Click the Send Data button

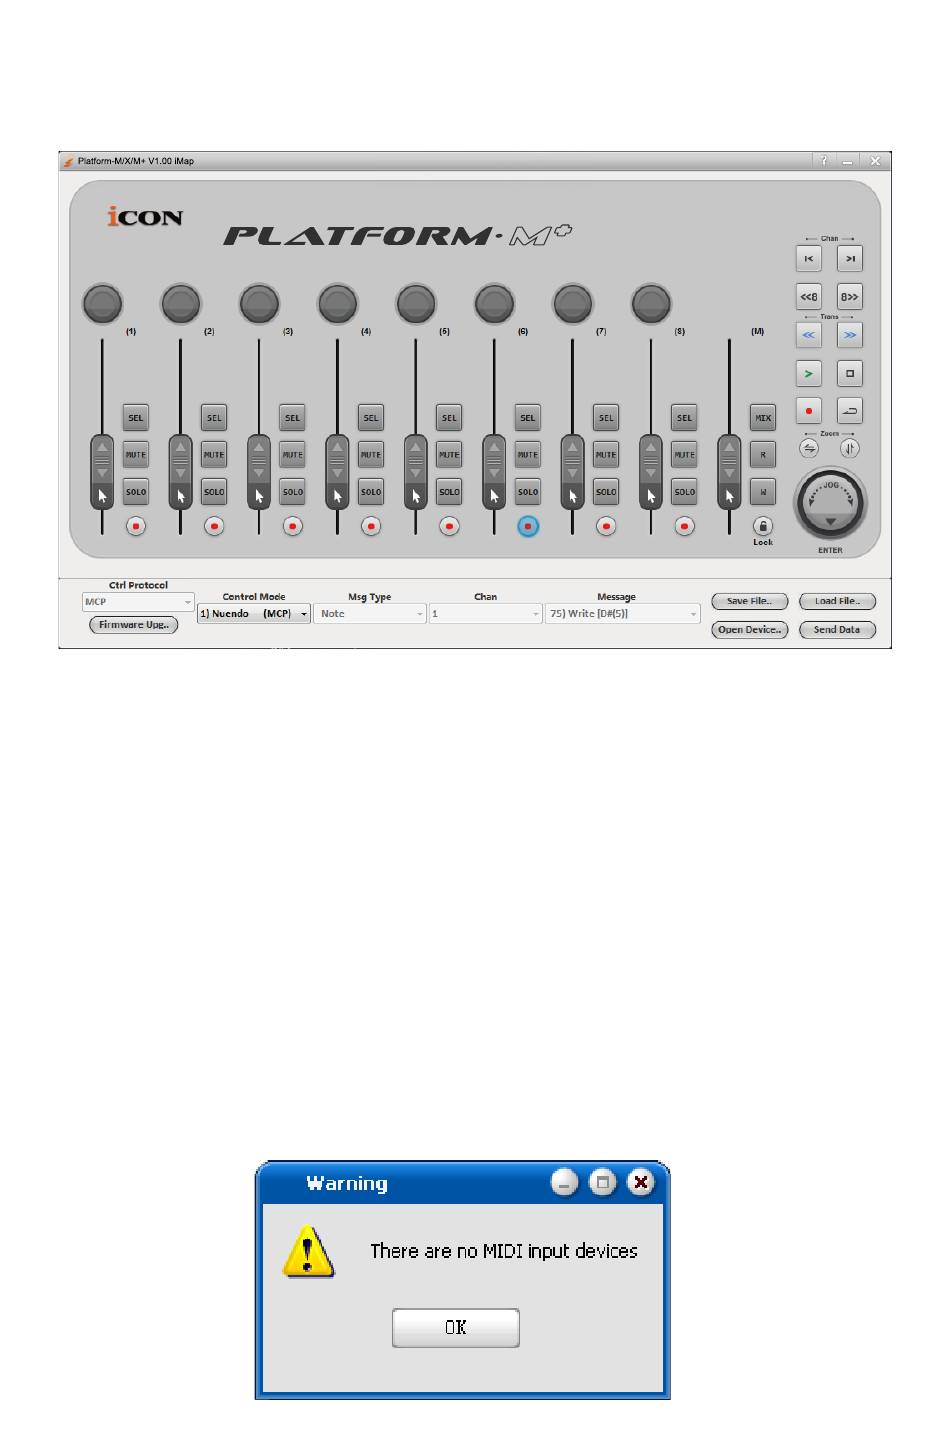[838, 630]
